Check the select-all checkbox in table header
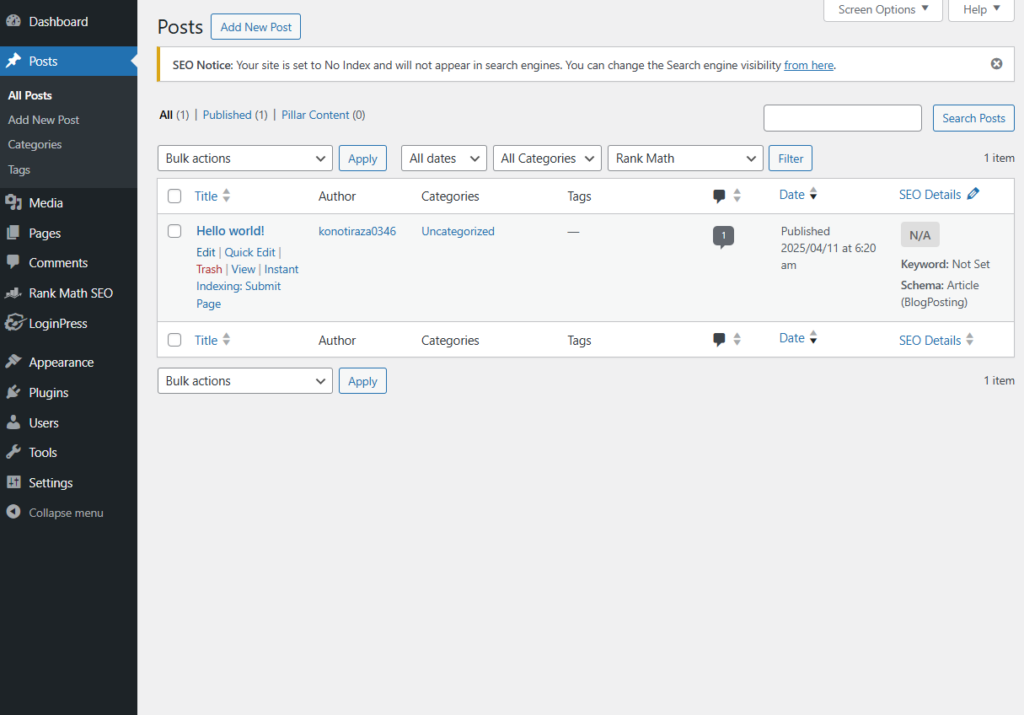Image resolution: width=1024 pixels, height=715 pixels. point(174,196)
